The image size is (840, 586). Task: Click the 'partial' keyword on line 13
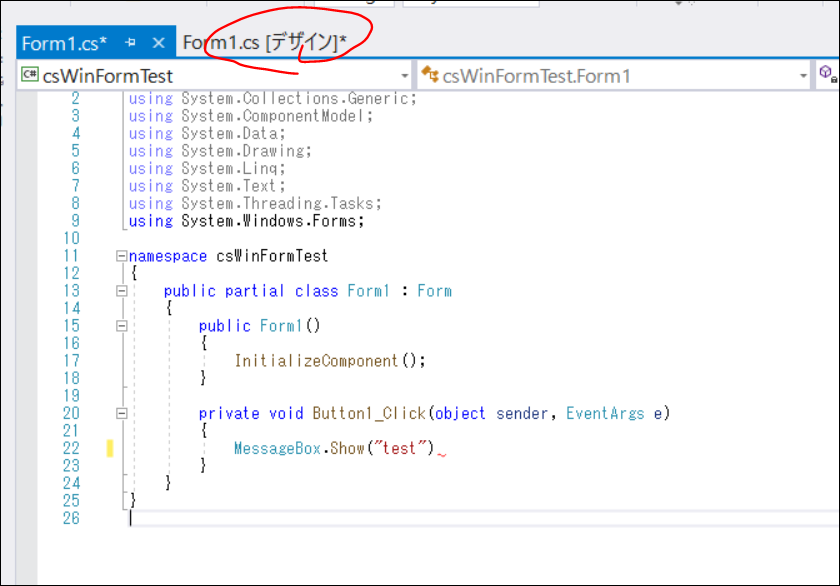pos(254,291)
